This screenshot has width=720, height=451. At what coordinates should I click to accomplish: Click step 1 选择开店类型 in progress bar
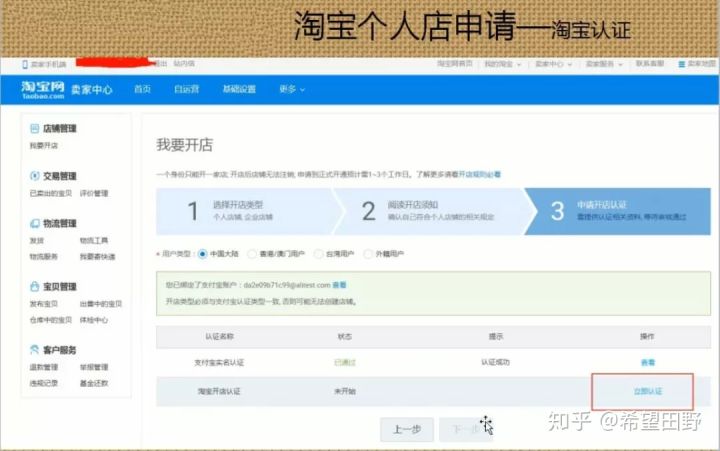(x=240, y=210)
